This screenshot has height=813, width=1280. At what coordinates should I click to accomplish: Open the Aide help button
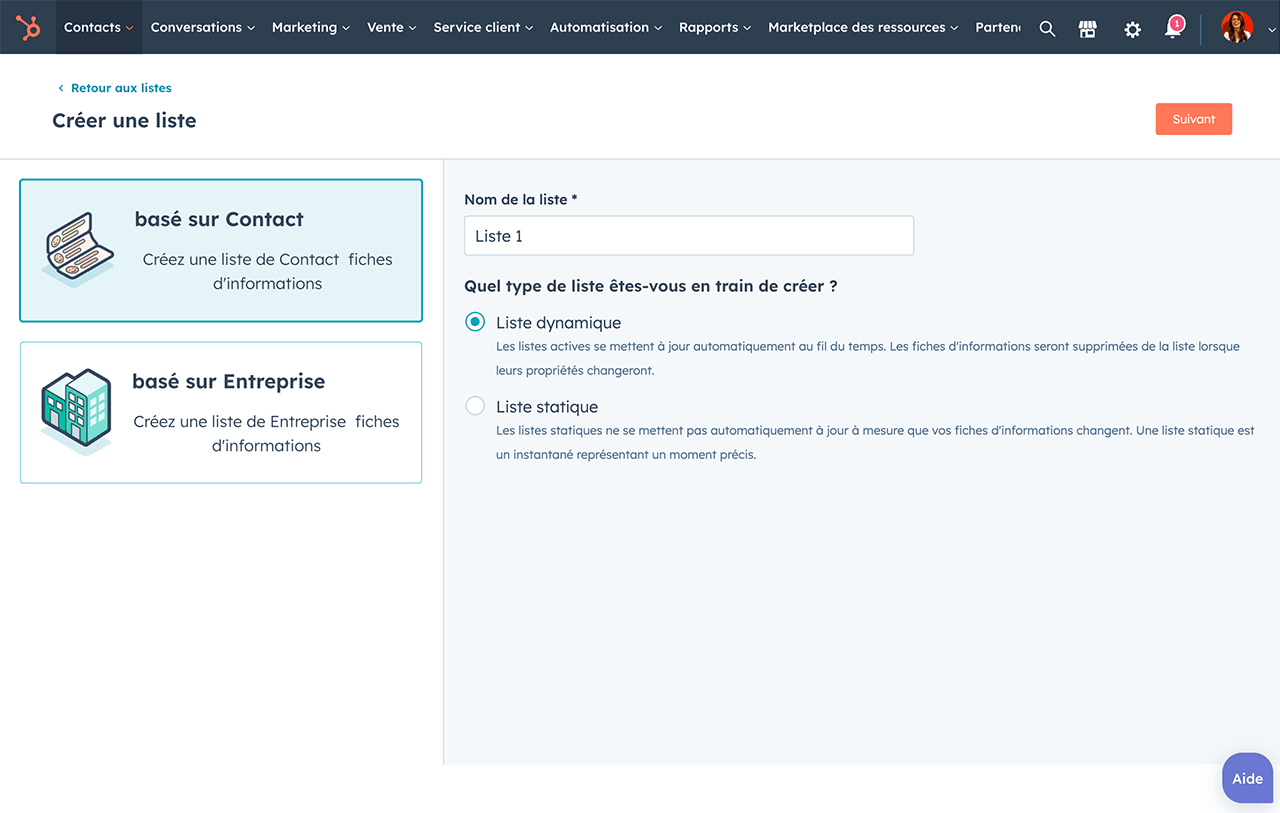(1247, 778)
